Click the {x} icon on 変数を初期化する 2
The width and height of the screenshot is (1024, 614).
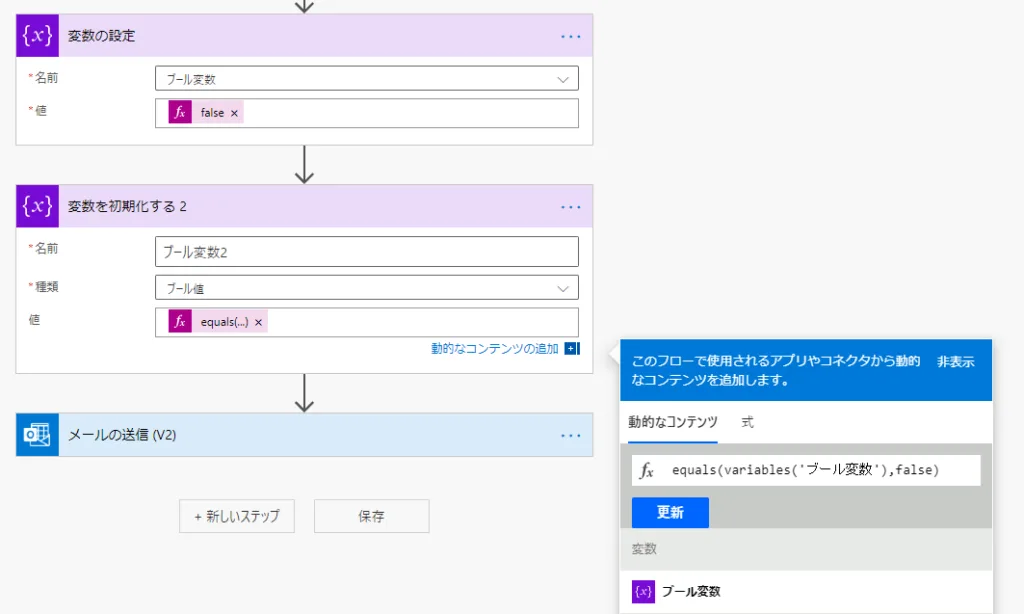(36, 206)
